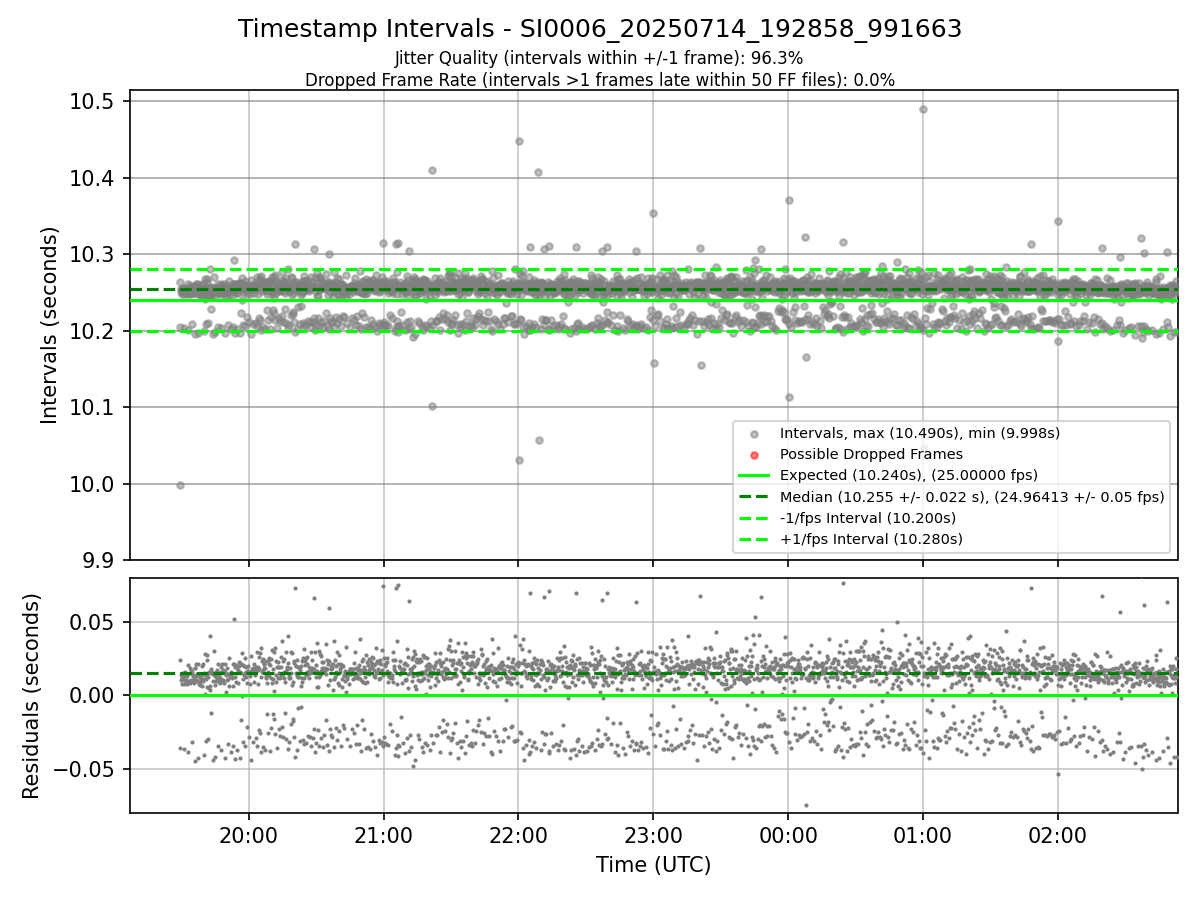Screen dimensions: 1200x900
Task: Click the dark green dashed Median marker in legend
Action: 755,497
